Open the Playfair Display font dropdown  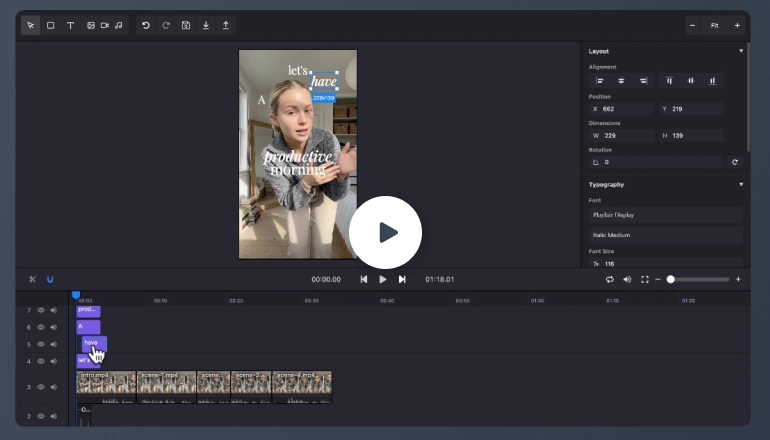[665, 215]
